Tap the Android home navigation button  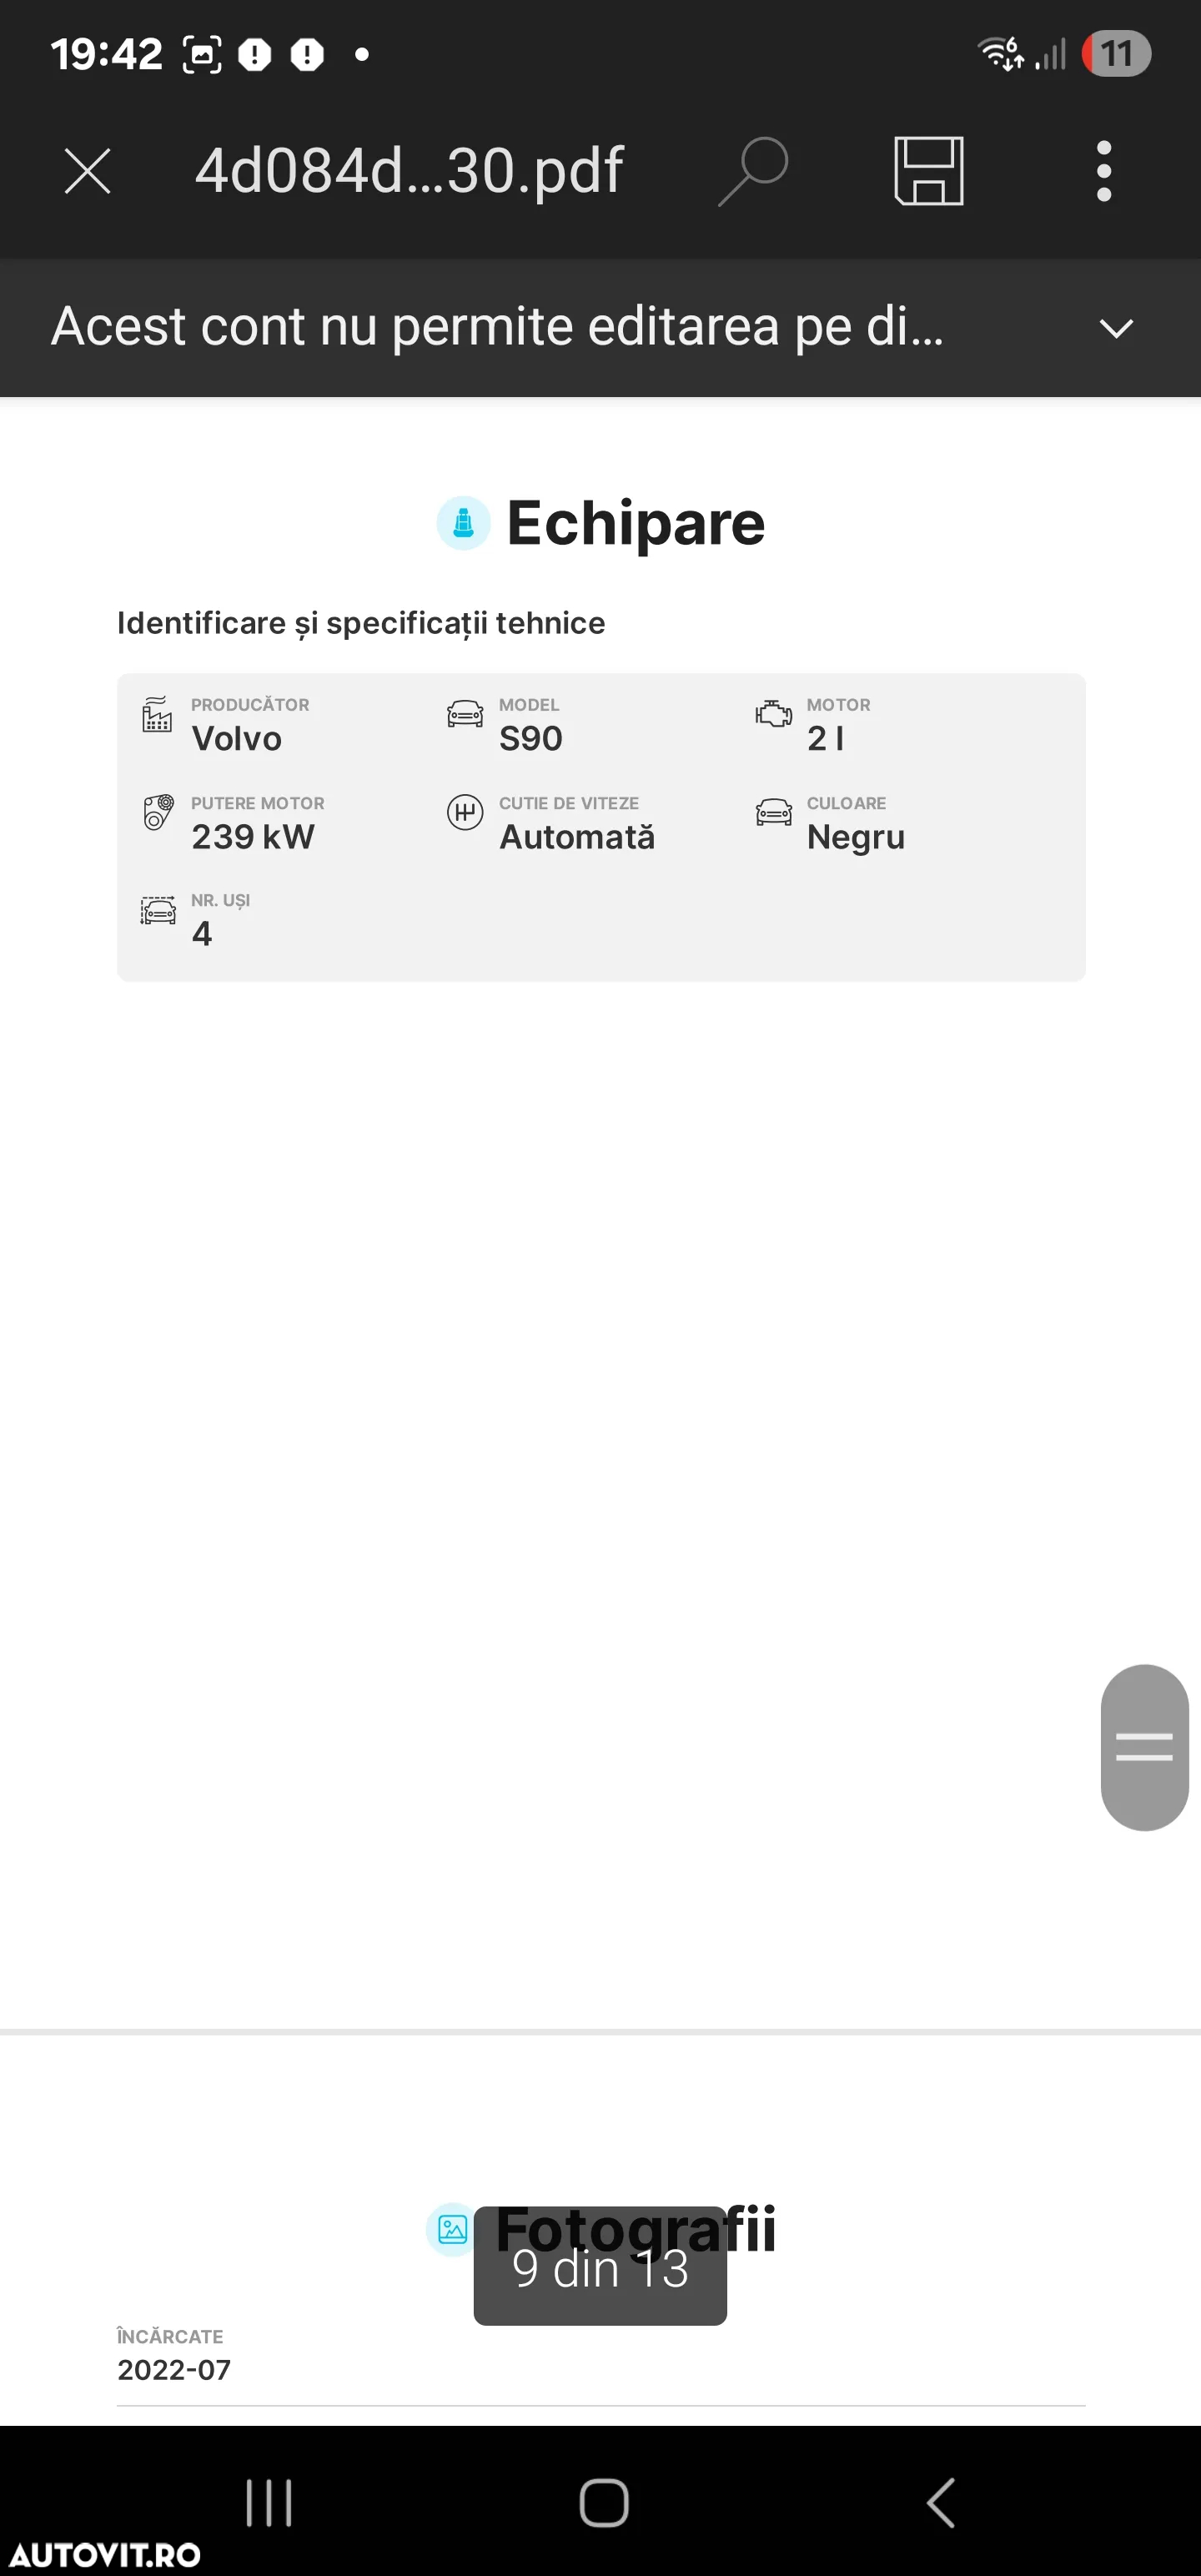click(604, 2503)
